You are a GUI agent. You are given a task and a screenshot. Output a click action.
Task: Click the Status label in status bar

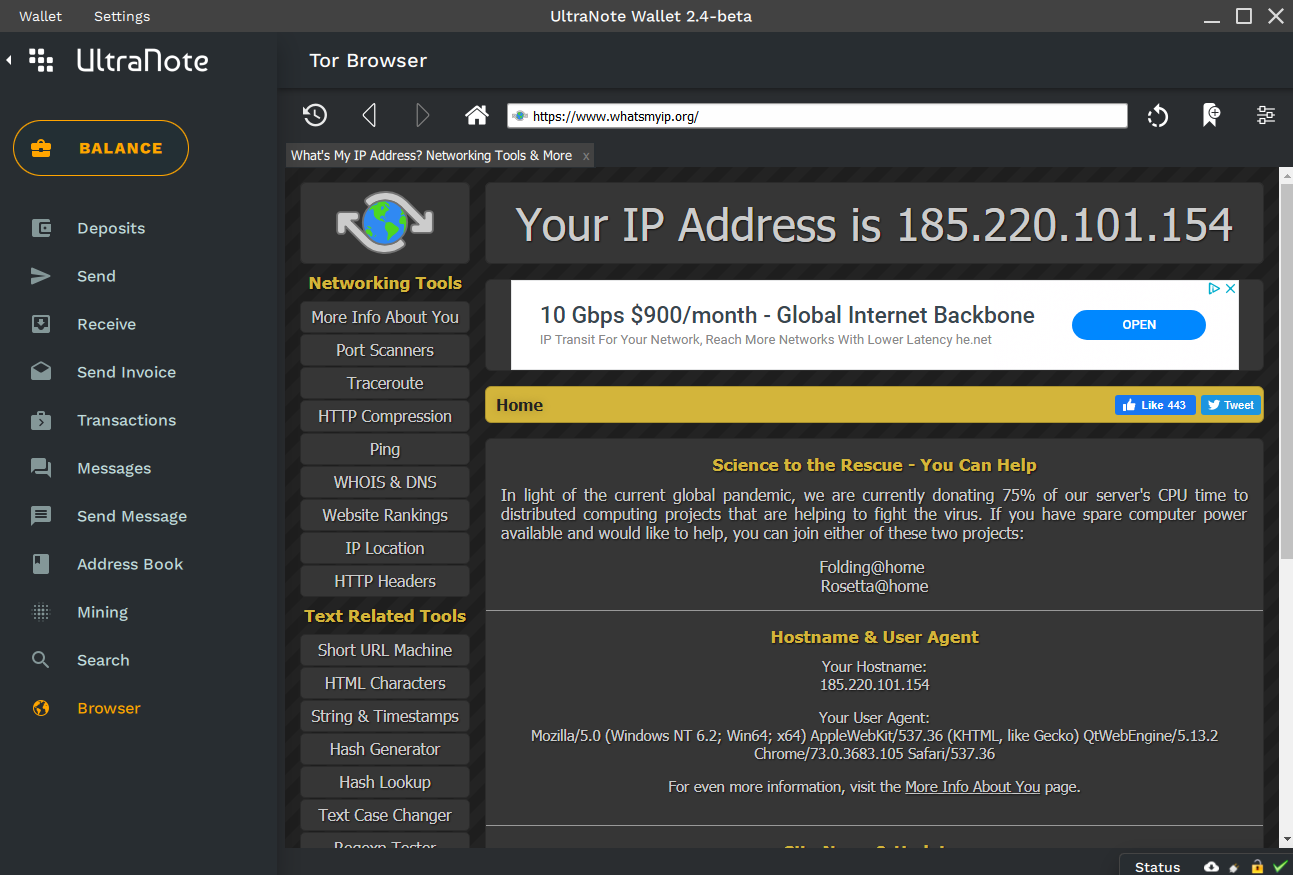tap(1157, 867)
